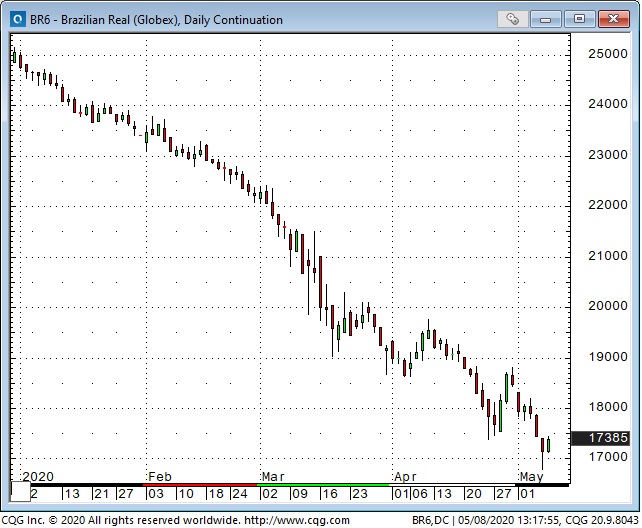Click the 24 date tick in February
The height and width of the screenshot is (528, 642).
240,494
